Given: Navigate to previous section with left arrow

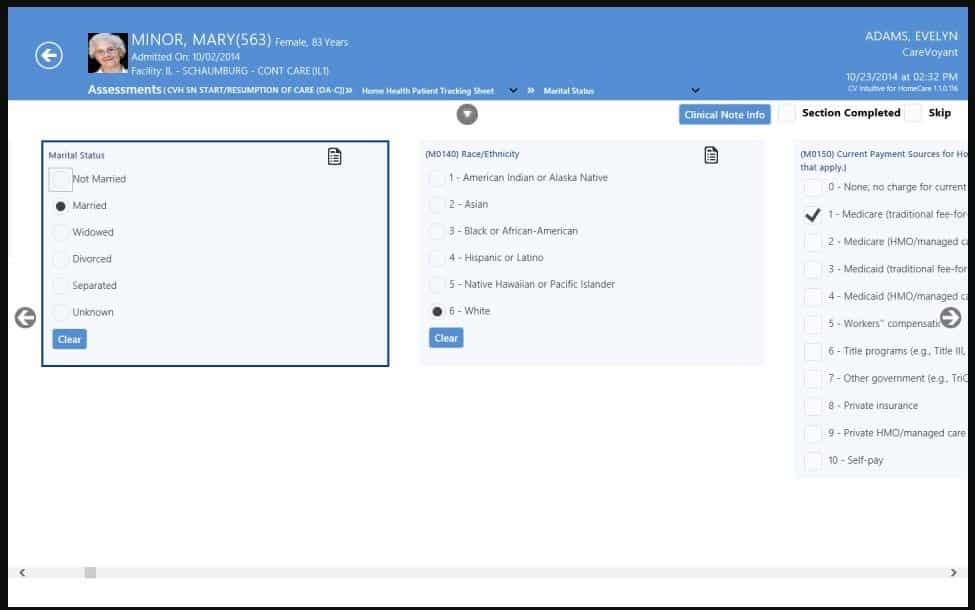Looking at the screenshot, I should [23, 318].
